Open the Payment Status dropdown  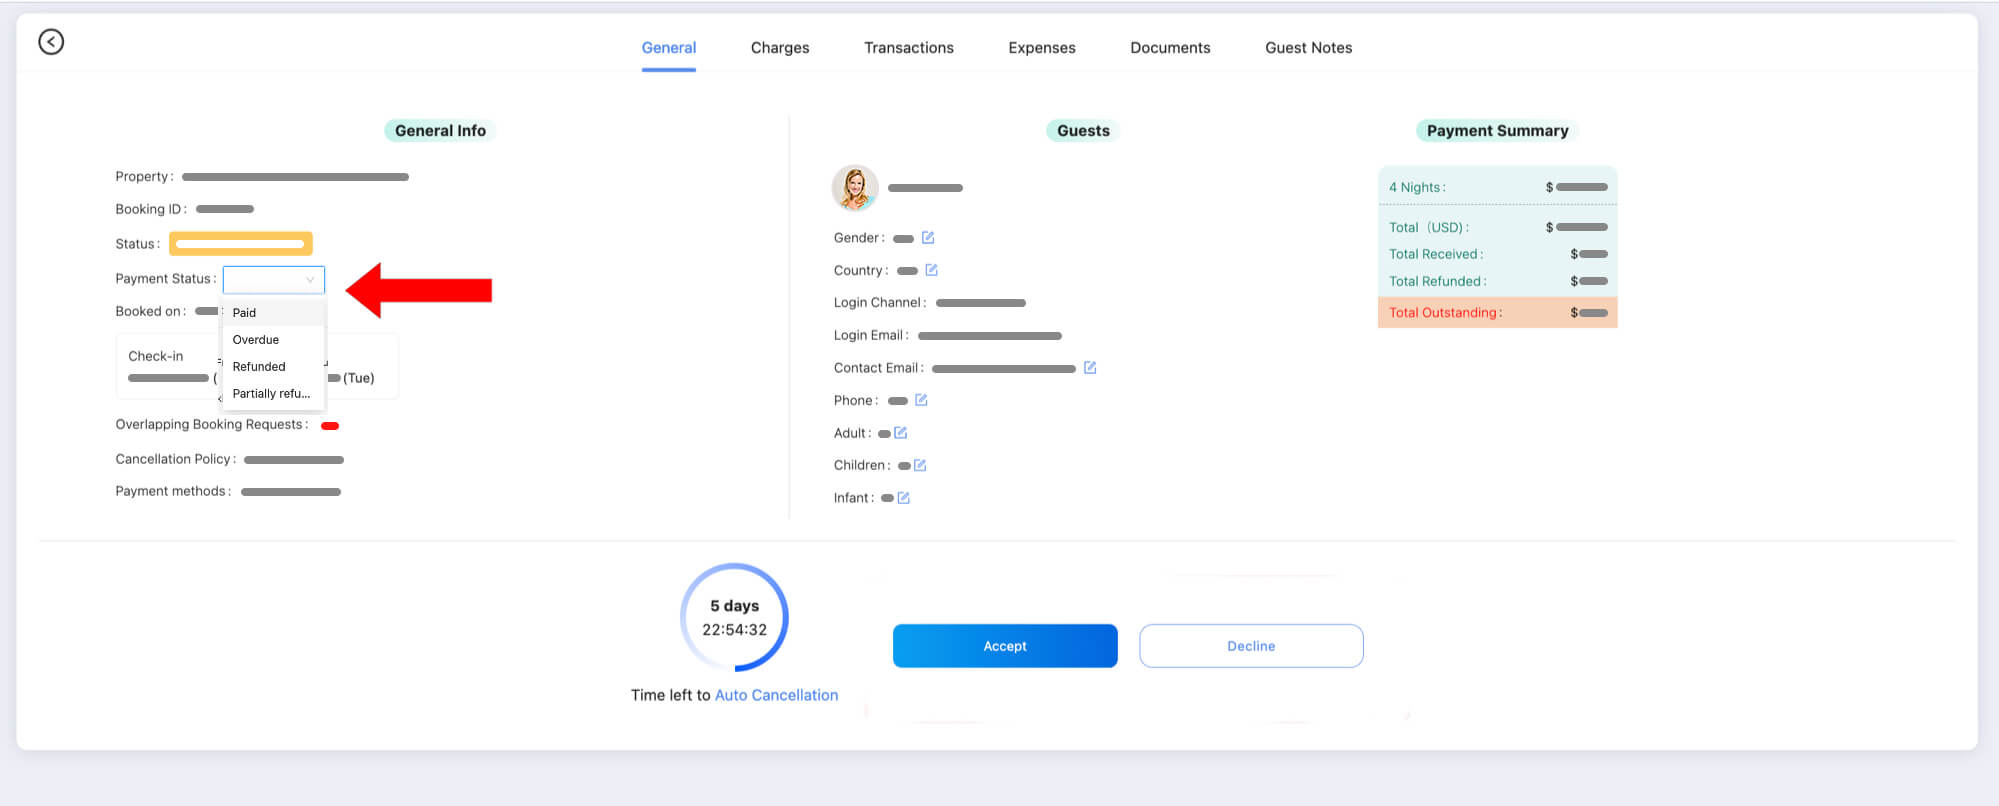[274, 280]
